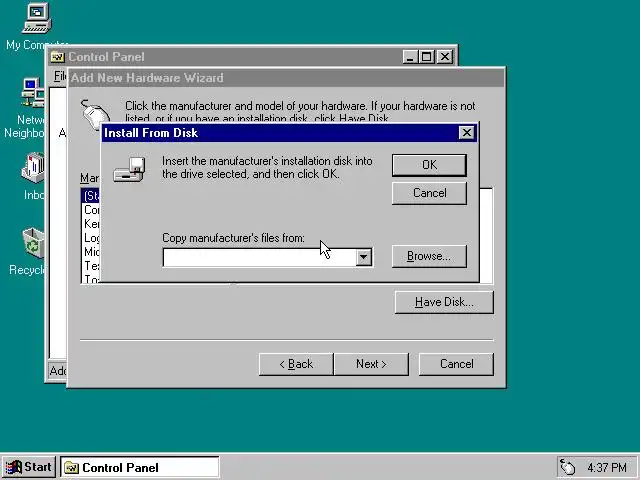The height and width of the screenshot is (480, 640).
Task: Click the system tray mouse icon
Action: click(567, 467)
